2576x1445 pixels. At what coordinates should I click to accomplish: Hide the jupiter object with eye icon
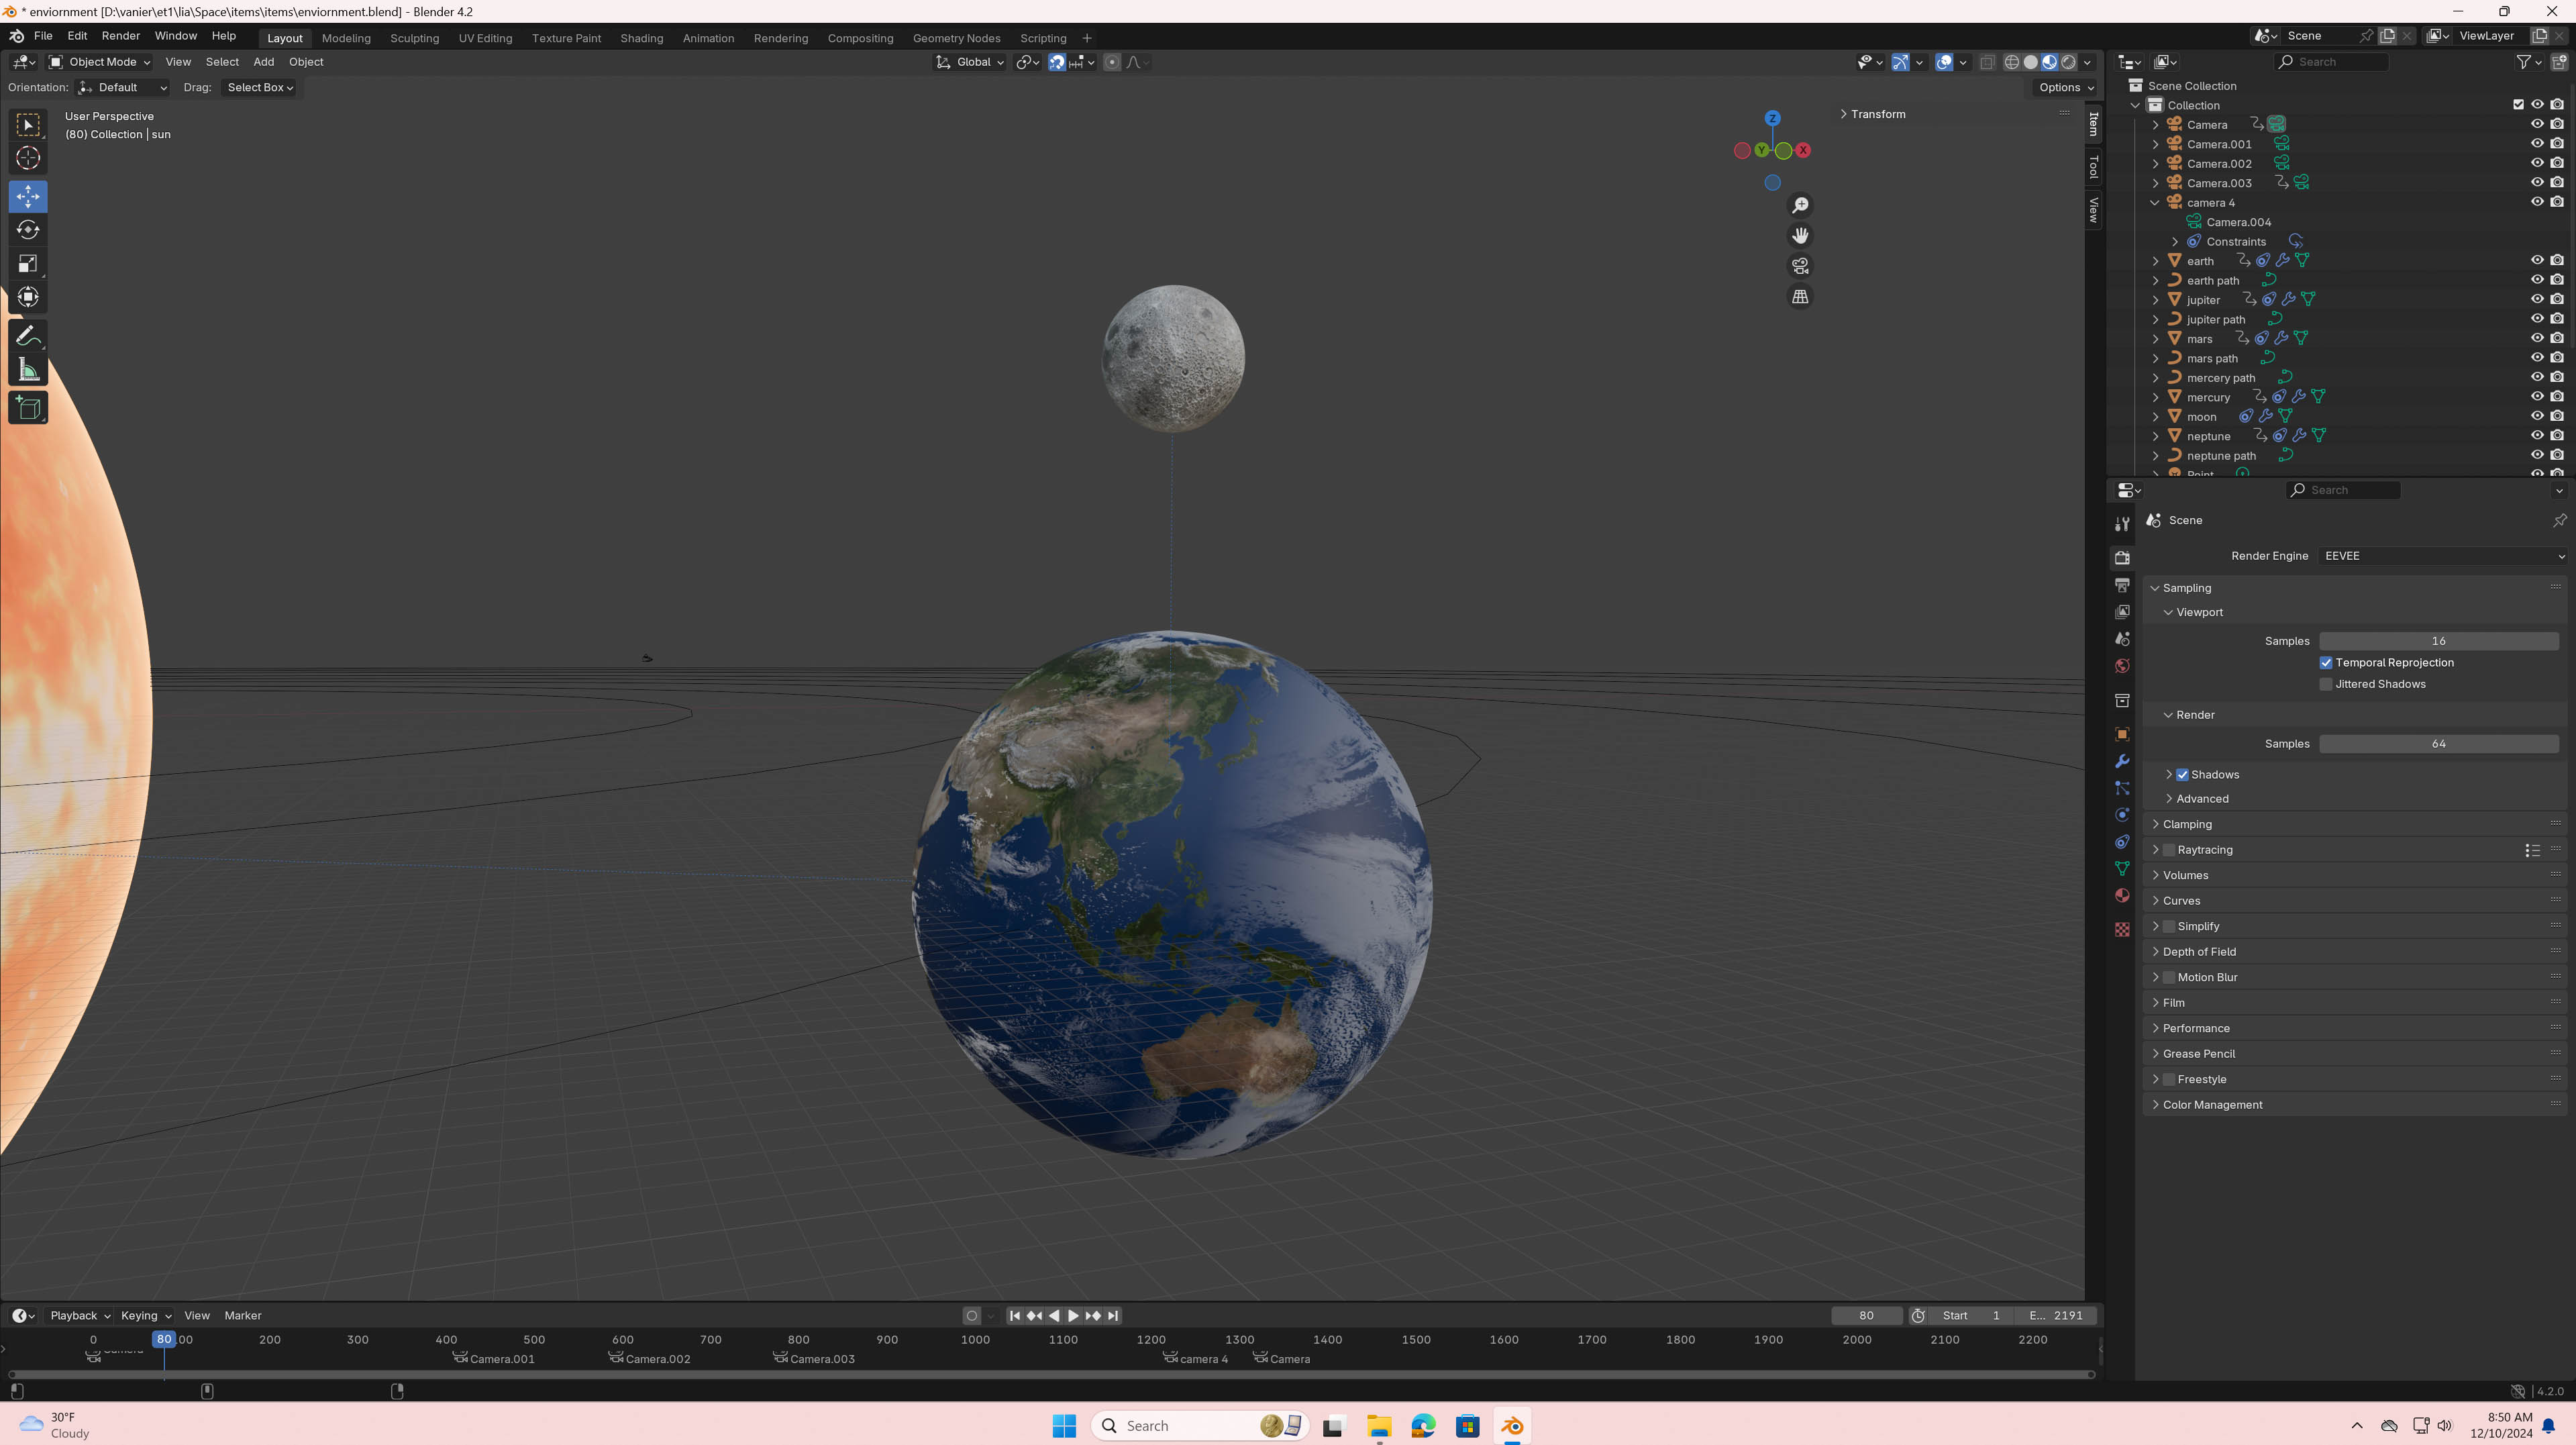[2537, 299]
